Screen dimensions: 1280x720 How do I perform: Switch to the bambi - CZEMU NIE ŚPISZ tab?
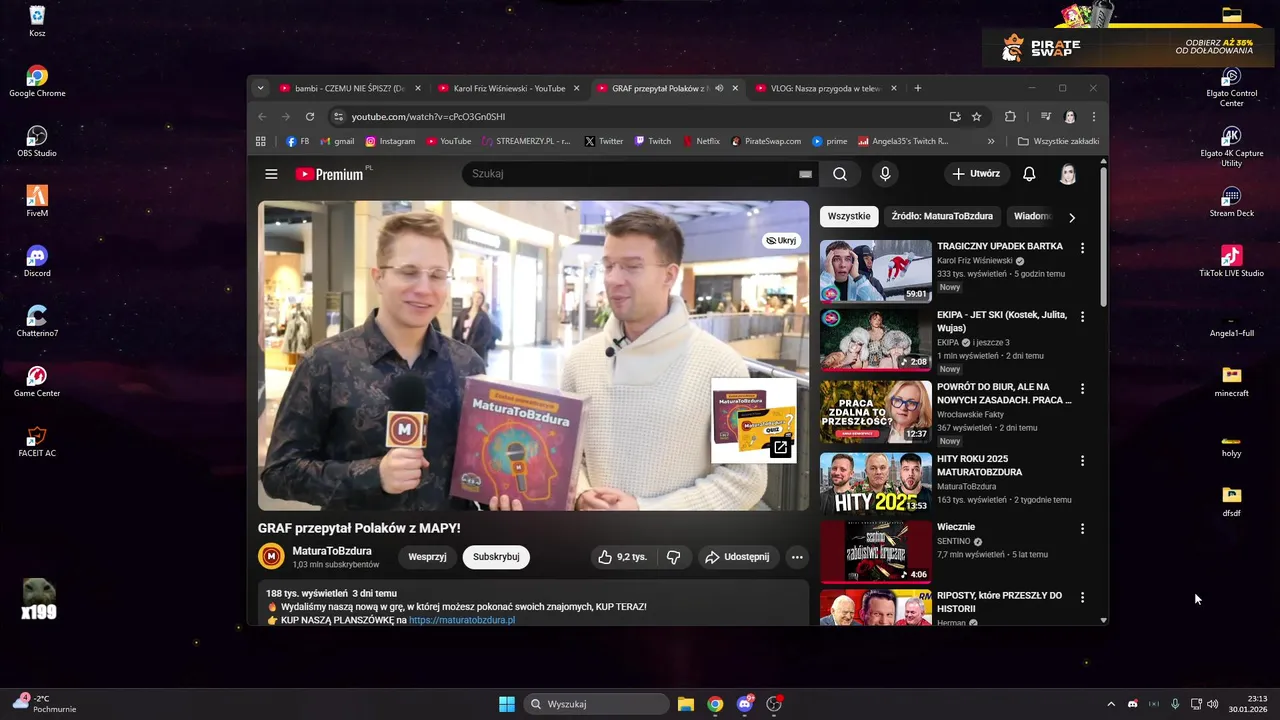pos(350,88)
